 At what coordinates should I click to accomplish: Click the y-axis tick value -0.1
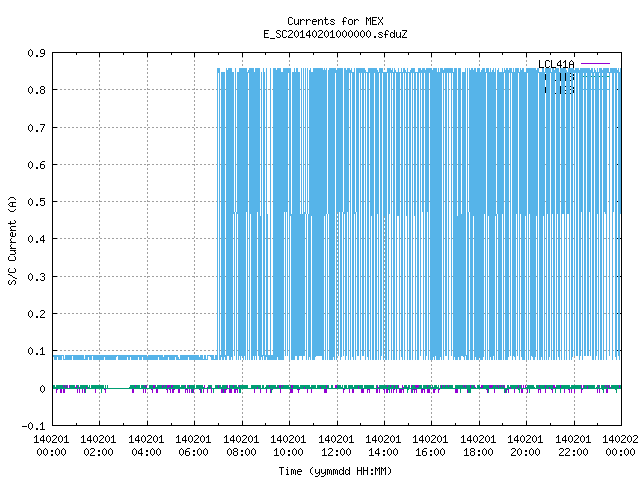(33, 426)
